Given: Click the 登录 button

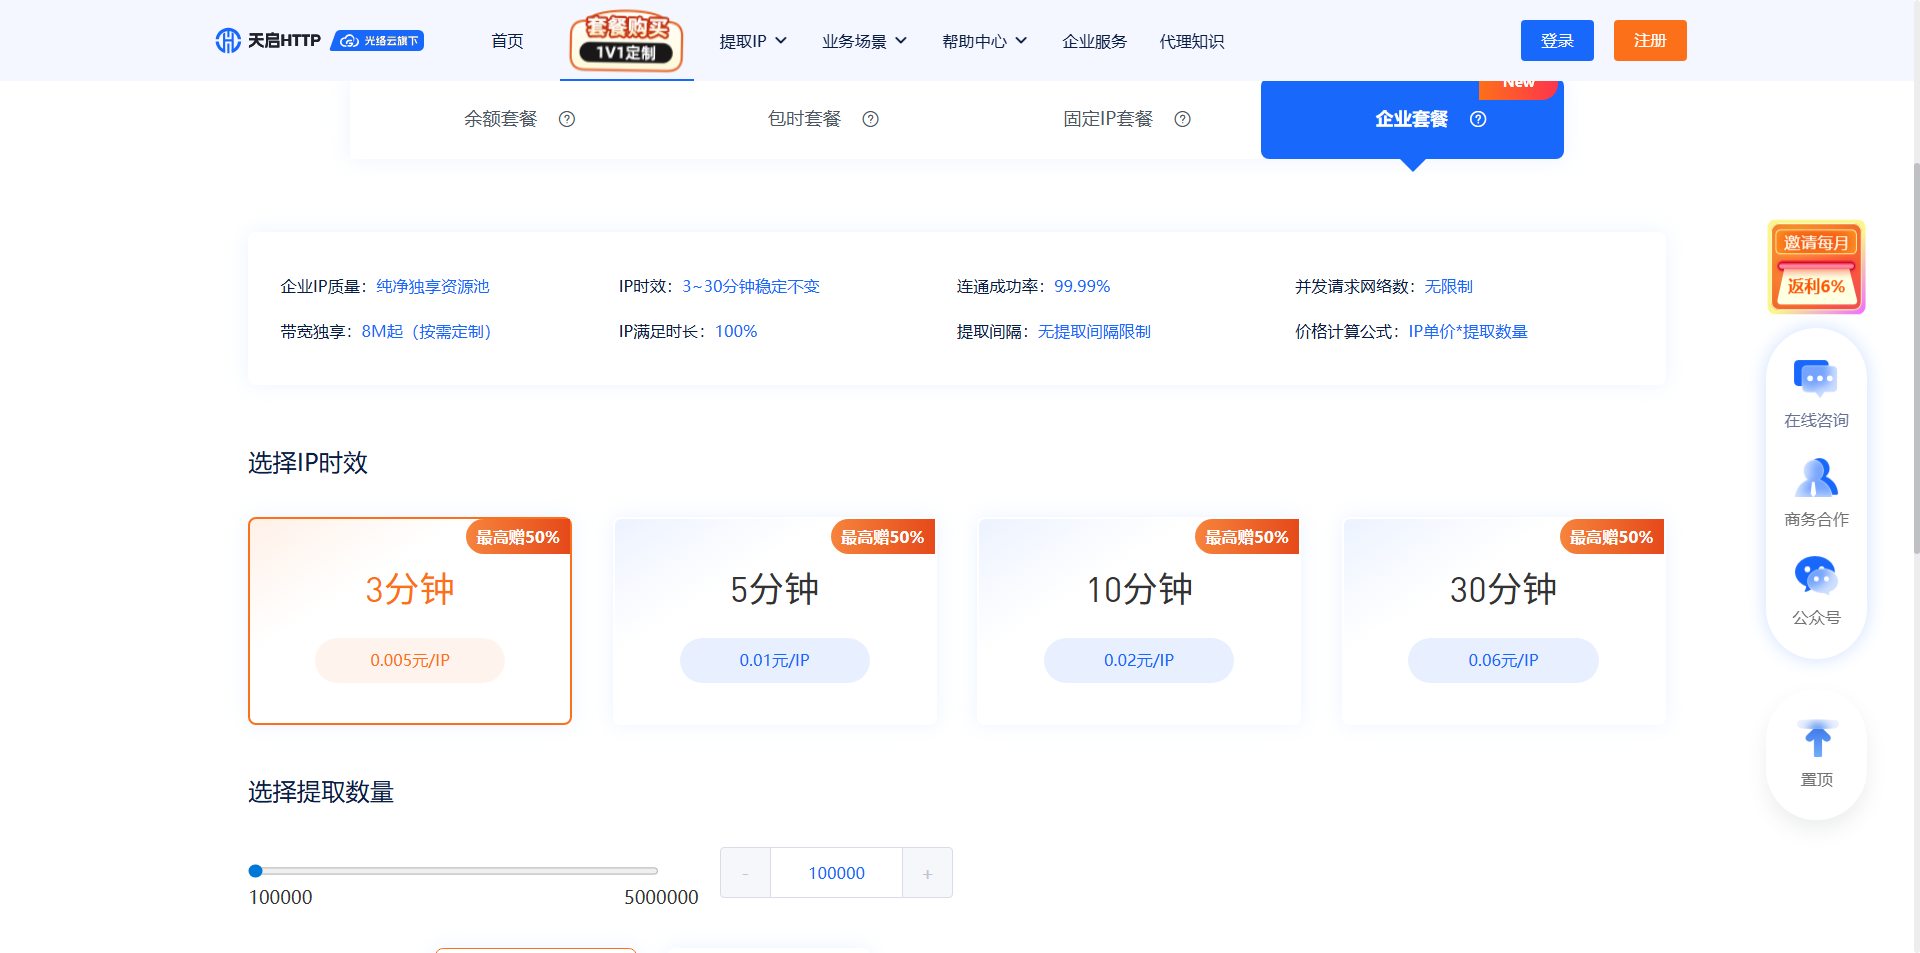Looking at the screenshot, I should point(1557,41).
